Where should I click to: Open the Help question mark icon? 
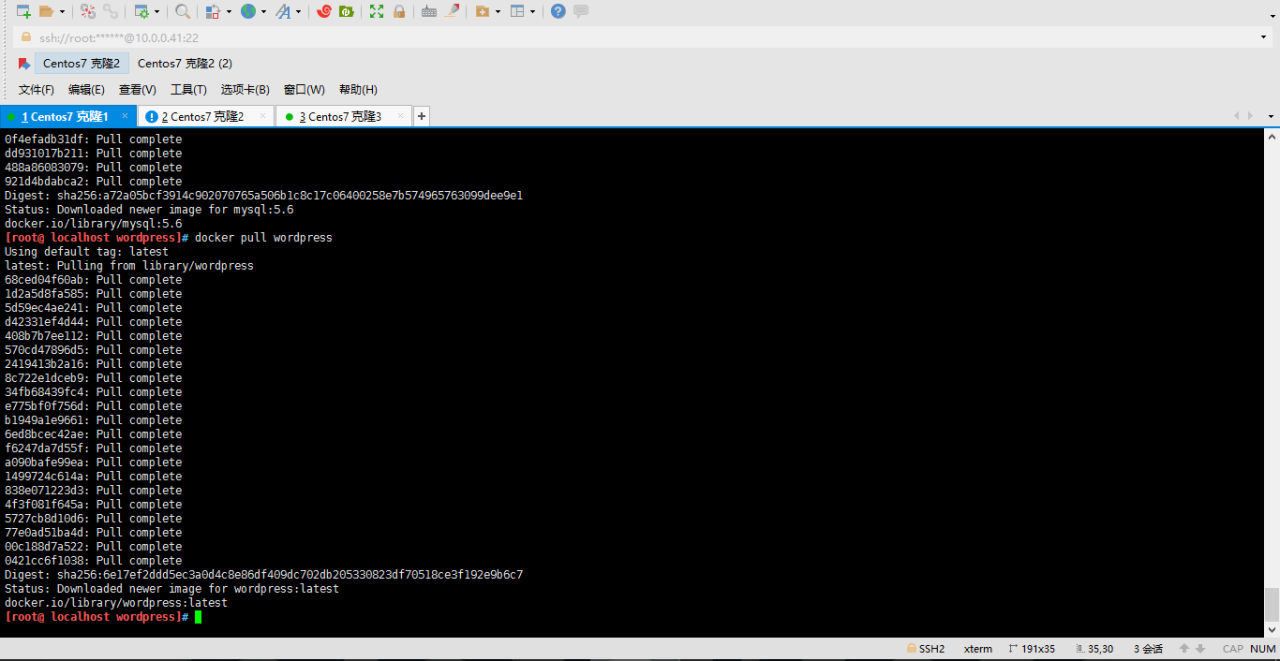(558, 11)
